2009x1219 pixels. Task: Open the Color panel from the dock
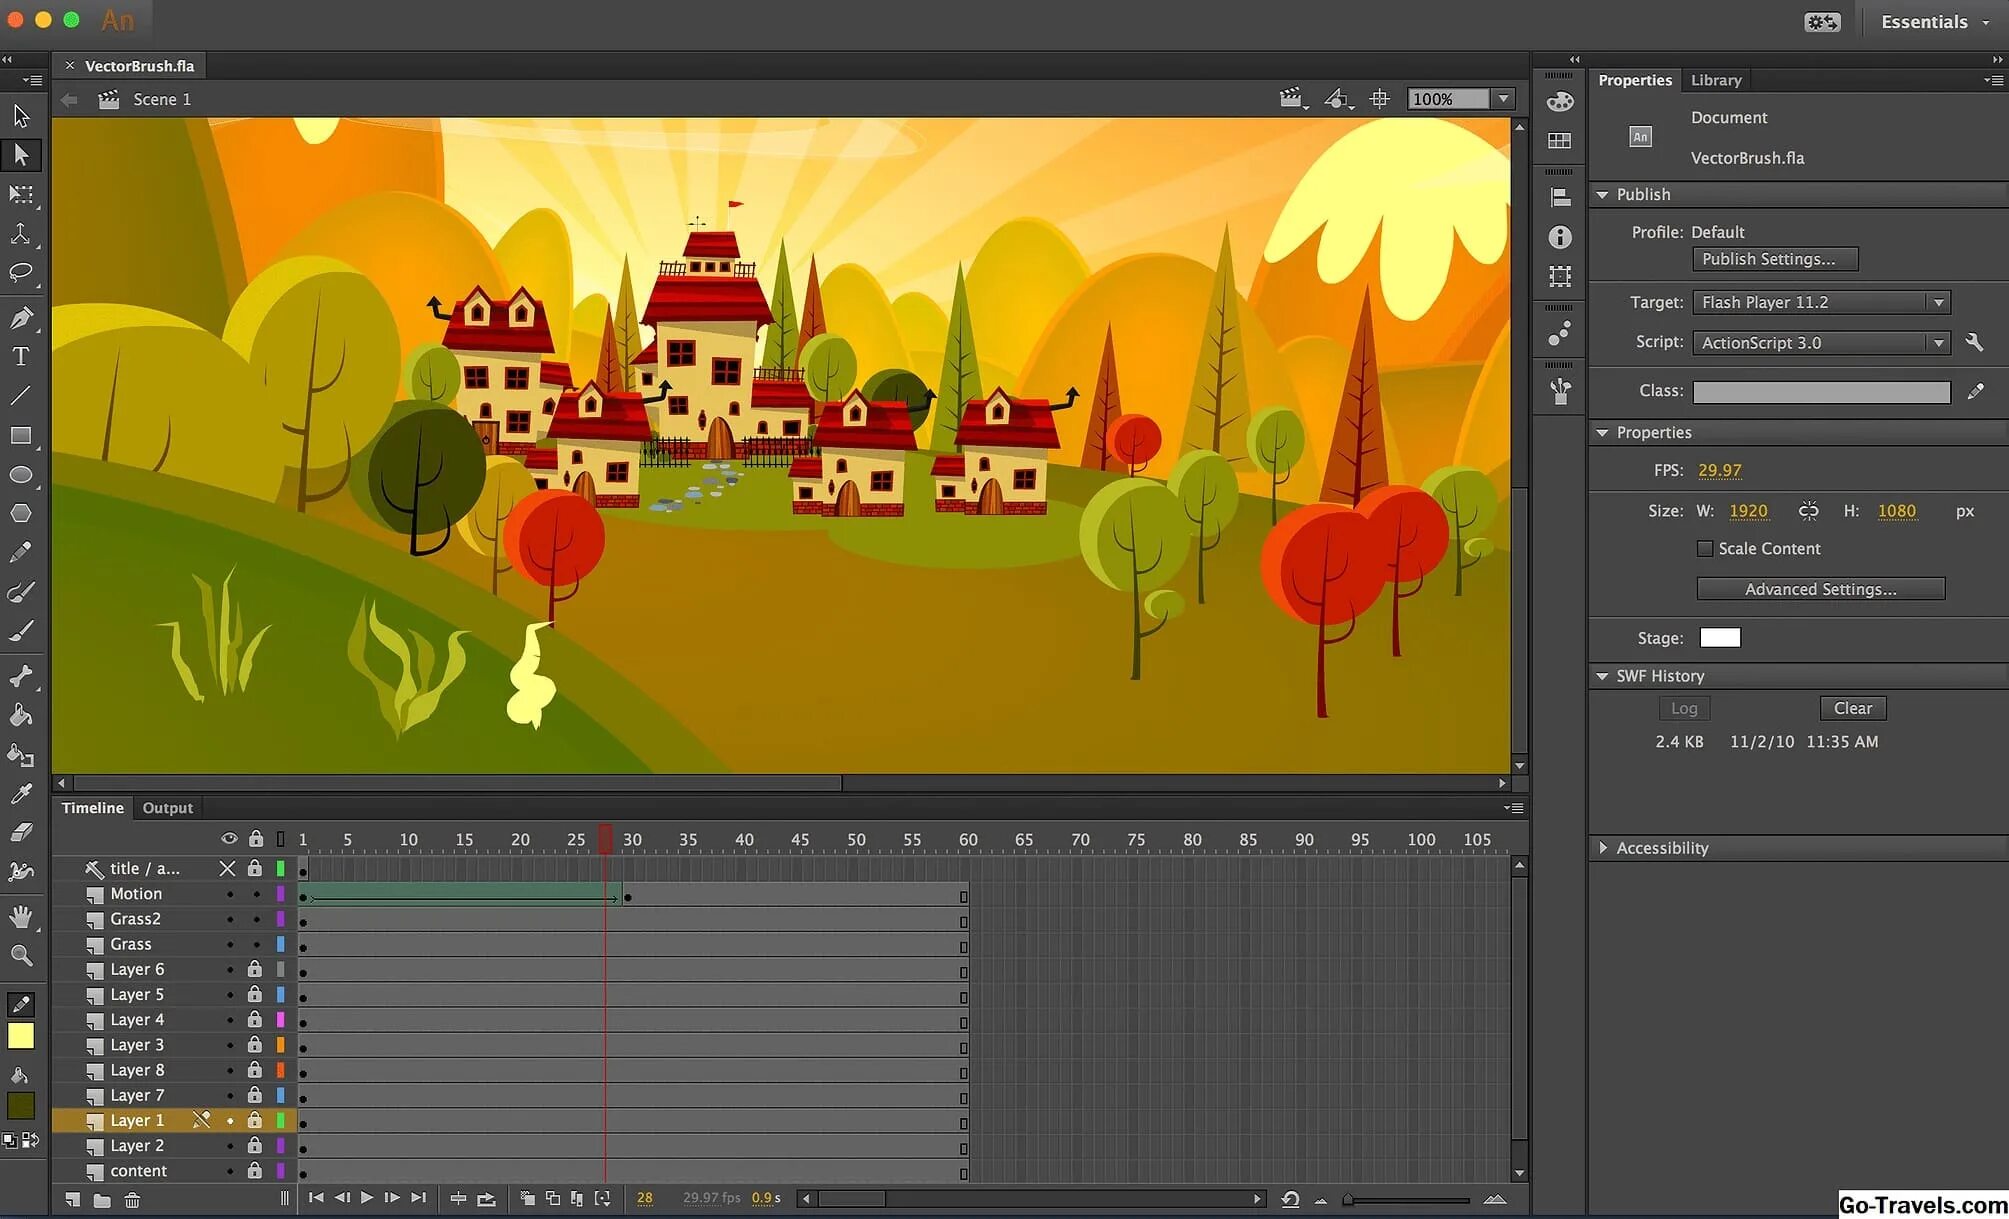pos(1558,100)
